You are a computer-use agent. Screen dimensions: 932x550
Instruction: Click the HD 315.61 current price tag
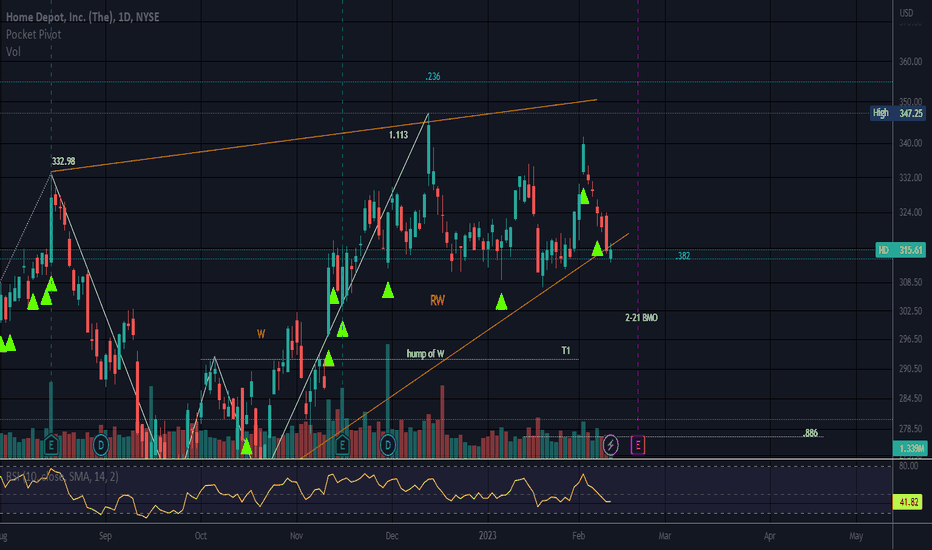tap(901, 250)
